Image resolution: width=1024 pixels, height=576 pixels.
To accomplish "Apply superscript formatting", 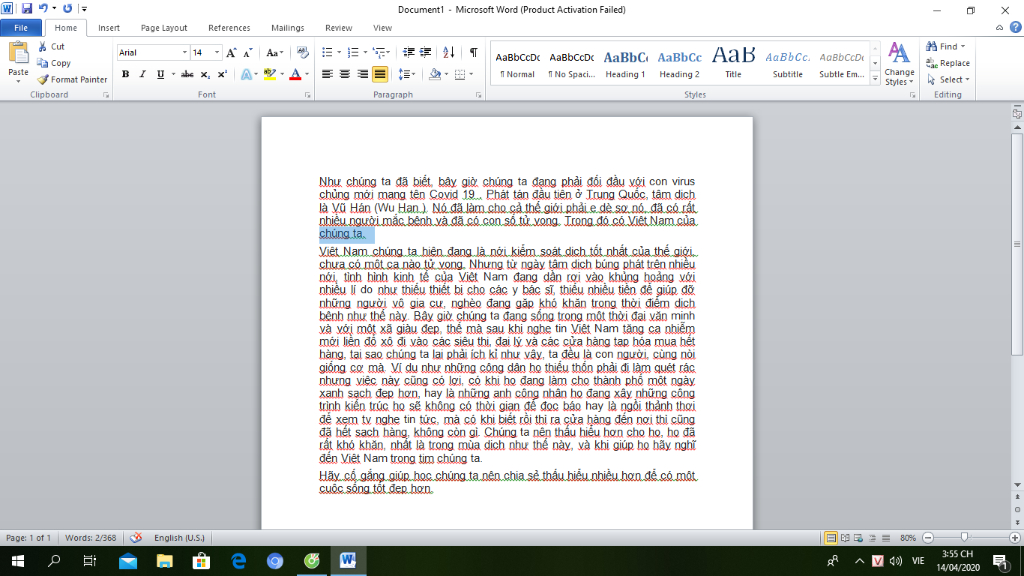I will tap(222, 74).
